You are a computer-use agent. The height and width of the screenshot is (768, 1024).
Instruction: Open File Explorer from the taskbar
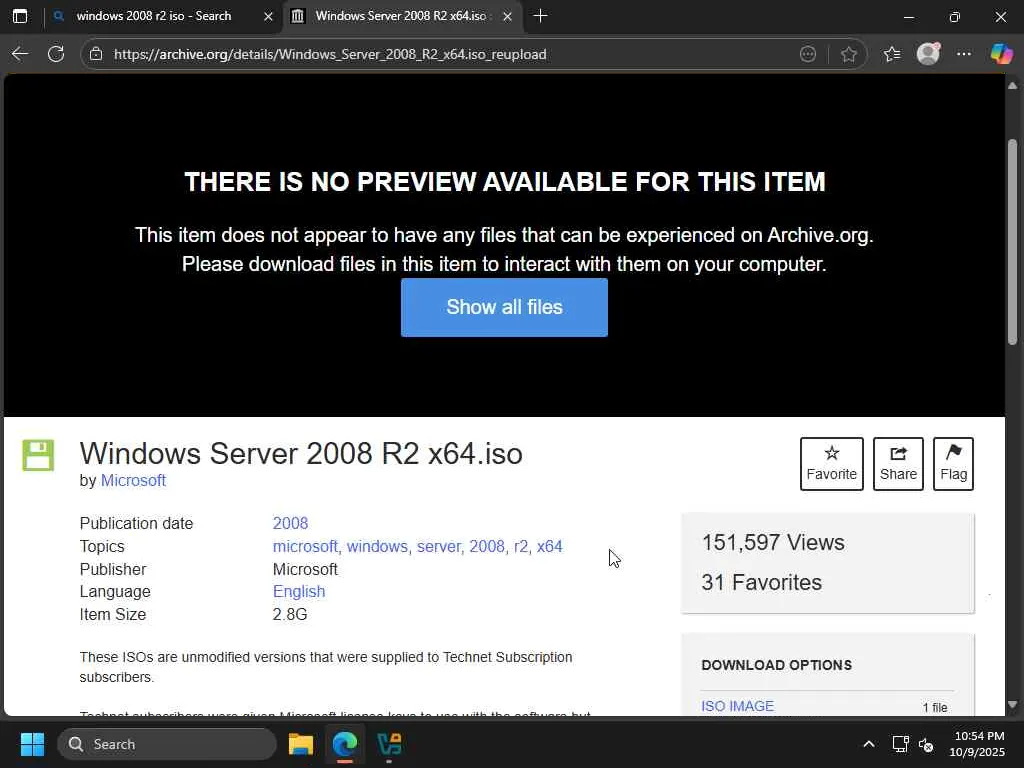301,744
